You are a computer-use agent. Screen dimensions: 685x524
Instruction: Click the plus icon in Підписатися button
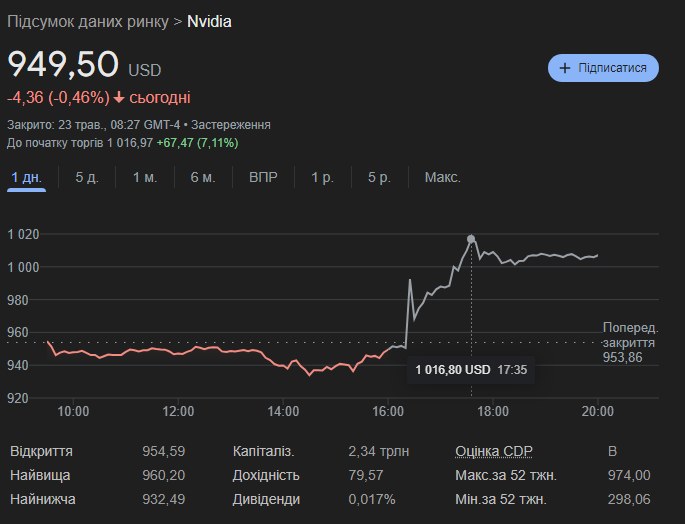(565, 68)
